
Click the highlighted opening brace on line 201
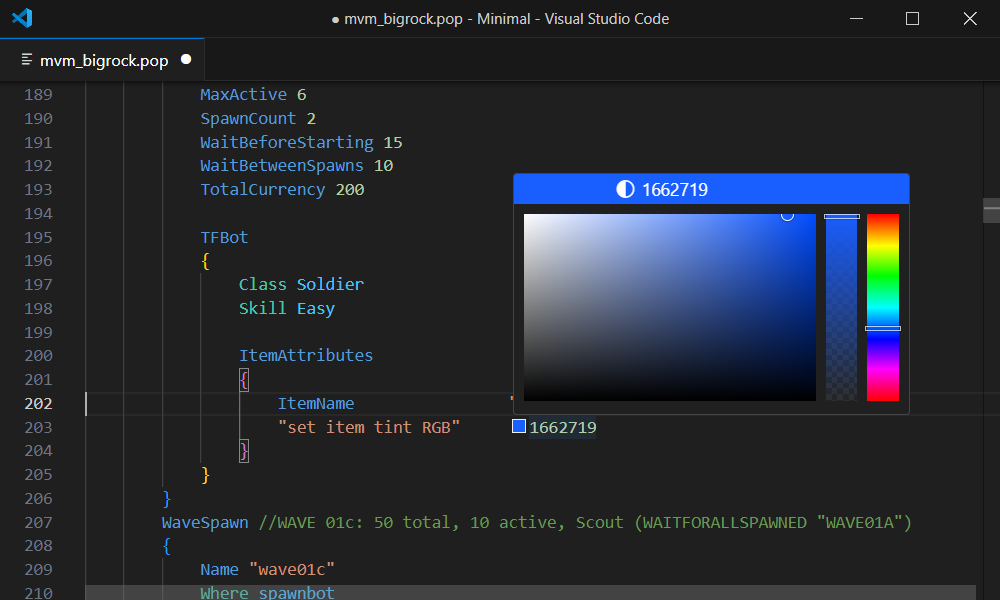point(244,380)
